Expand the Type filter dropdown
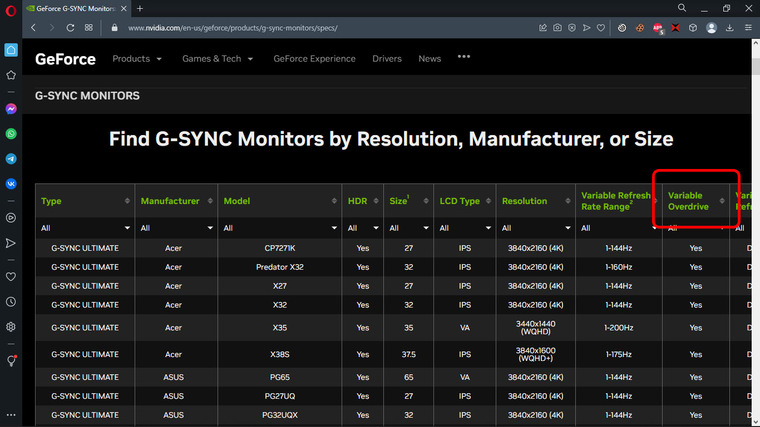 click(x=85, y=228)
